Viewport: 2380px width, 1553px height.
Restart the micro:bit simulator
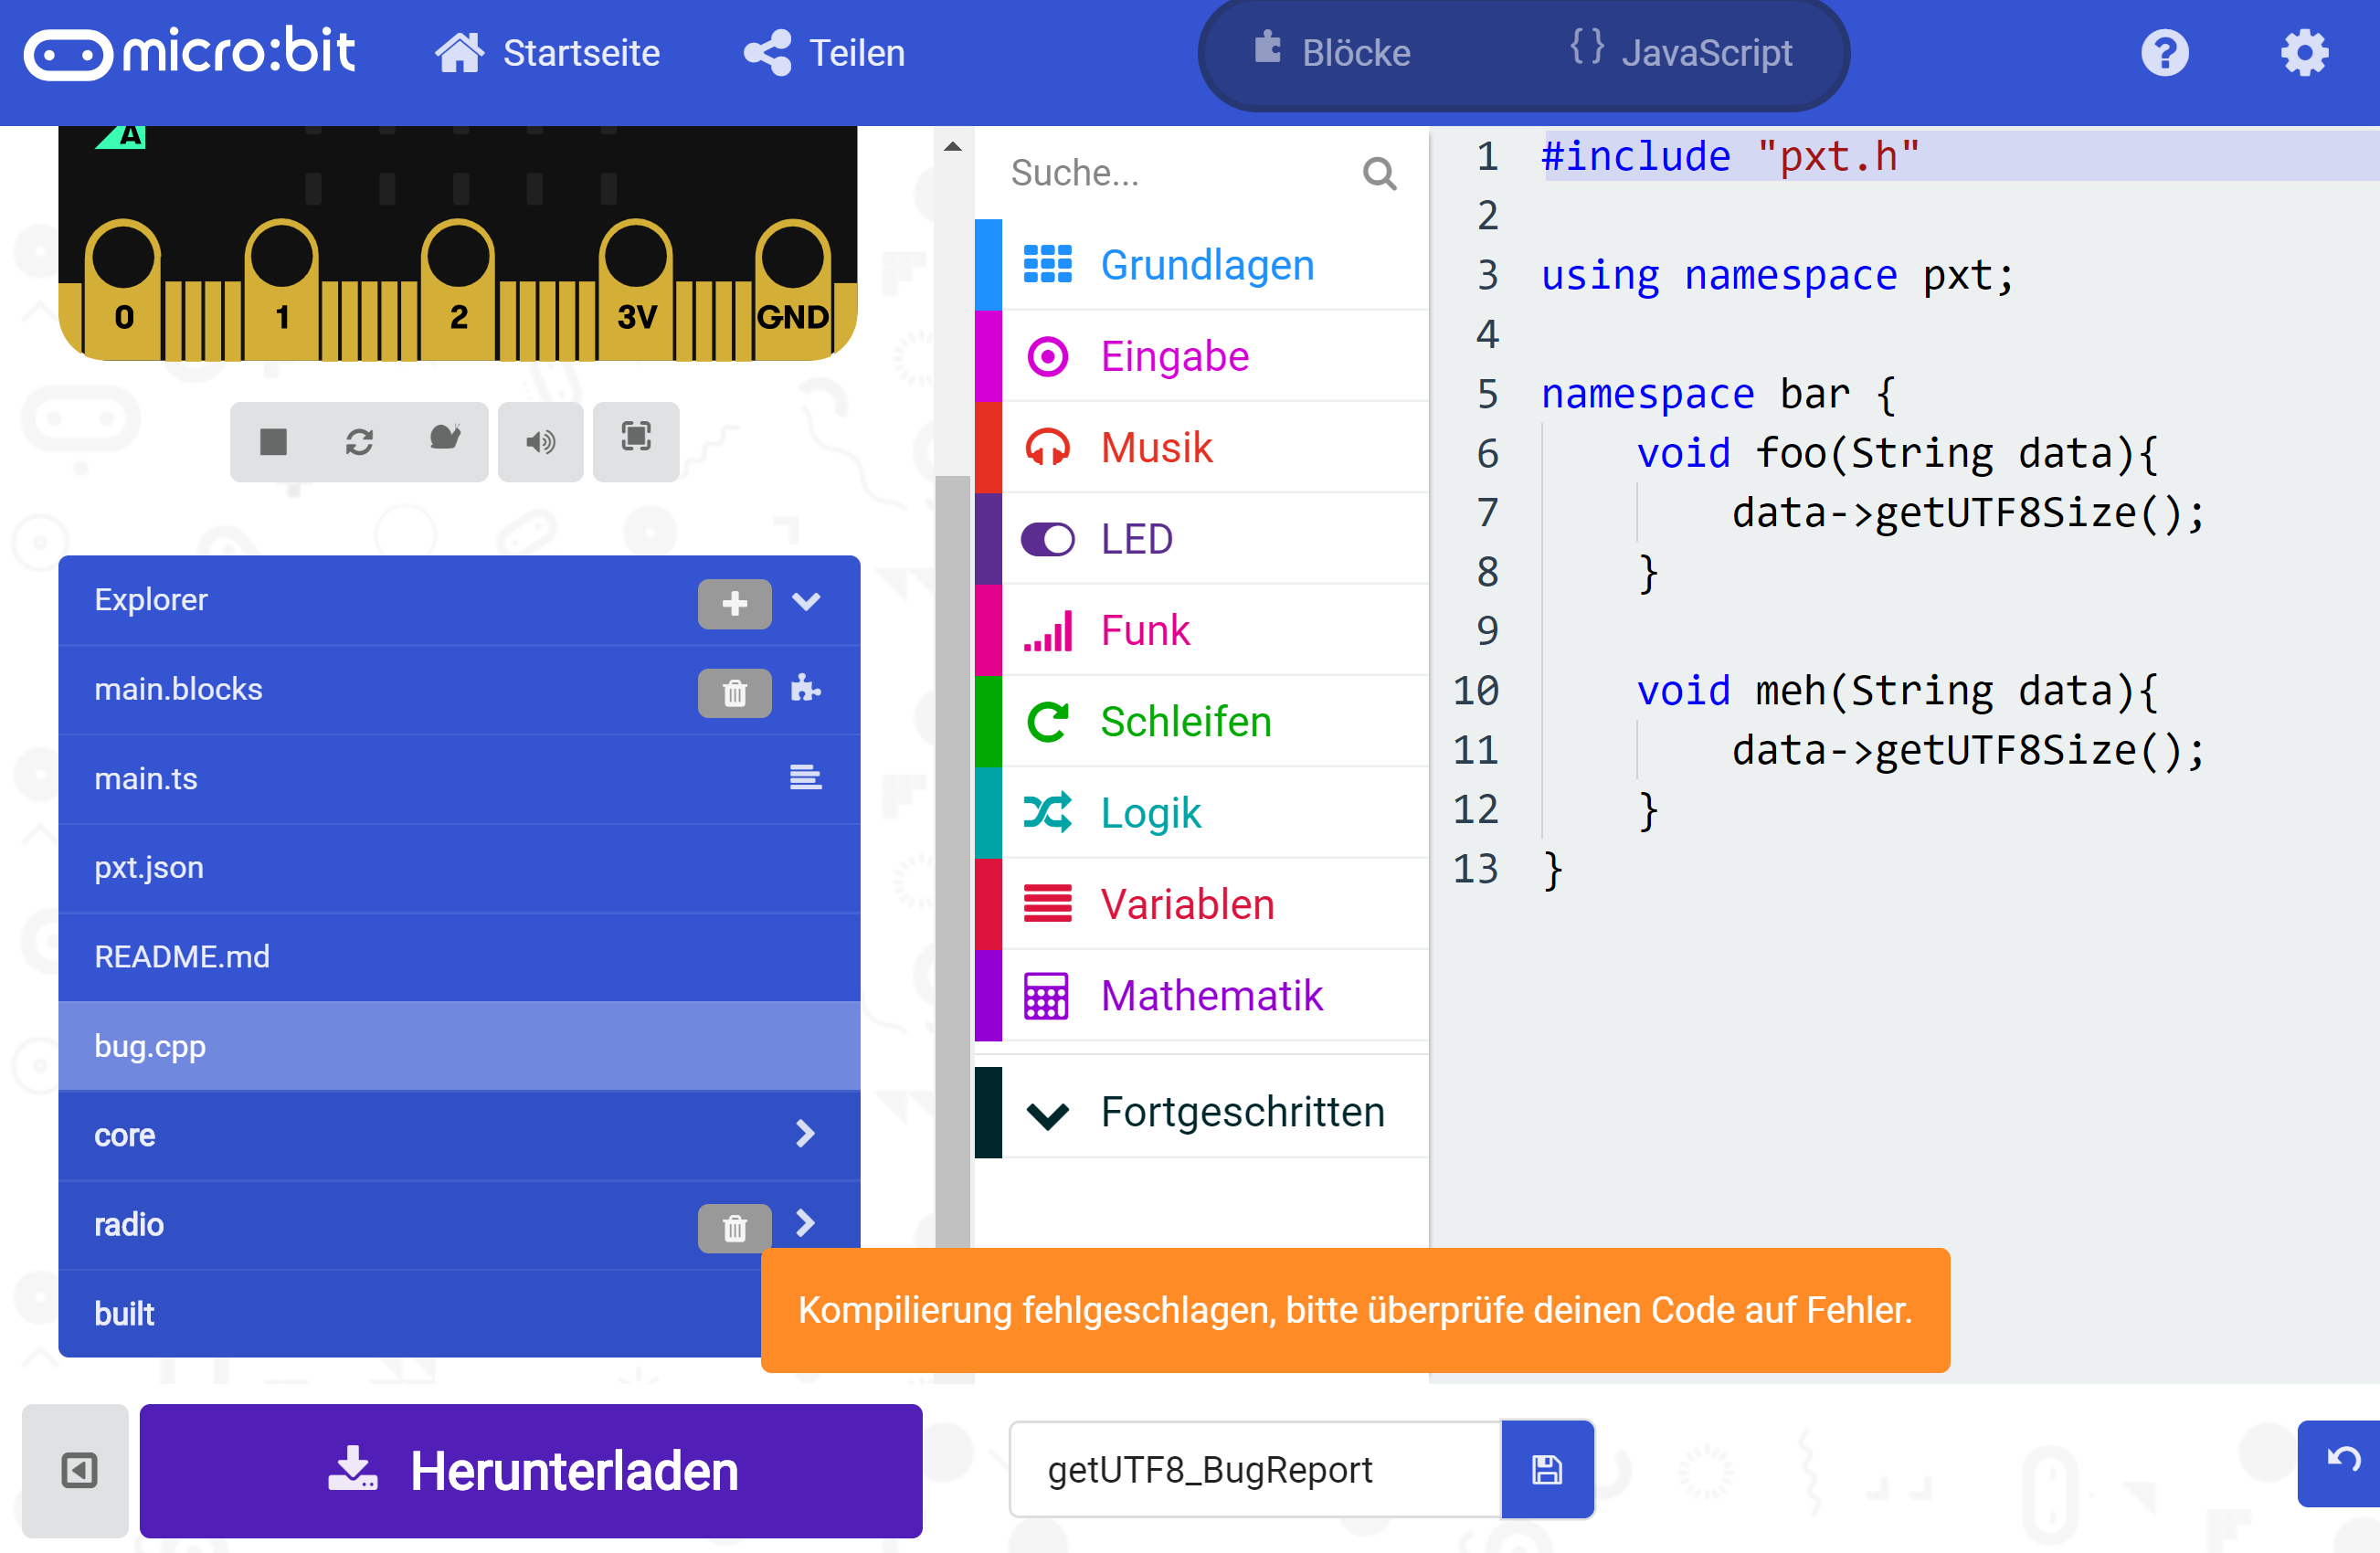pos(358,441)
